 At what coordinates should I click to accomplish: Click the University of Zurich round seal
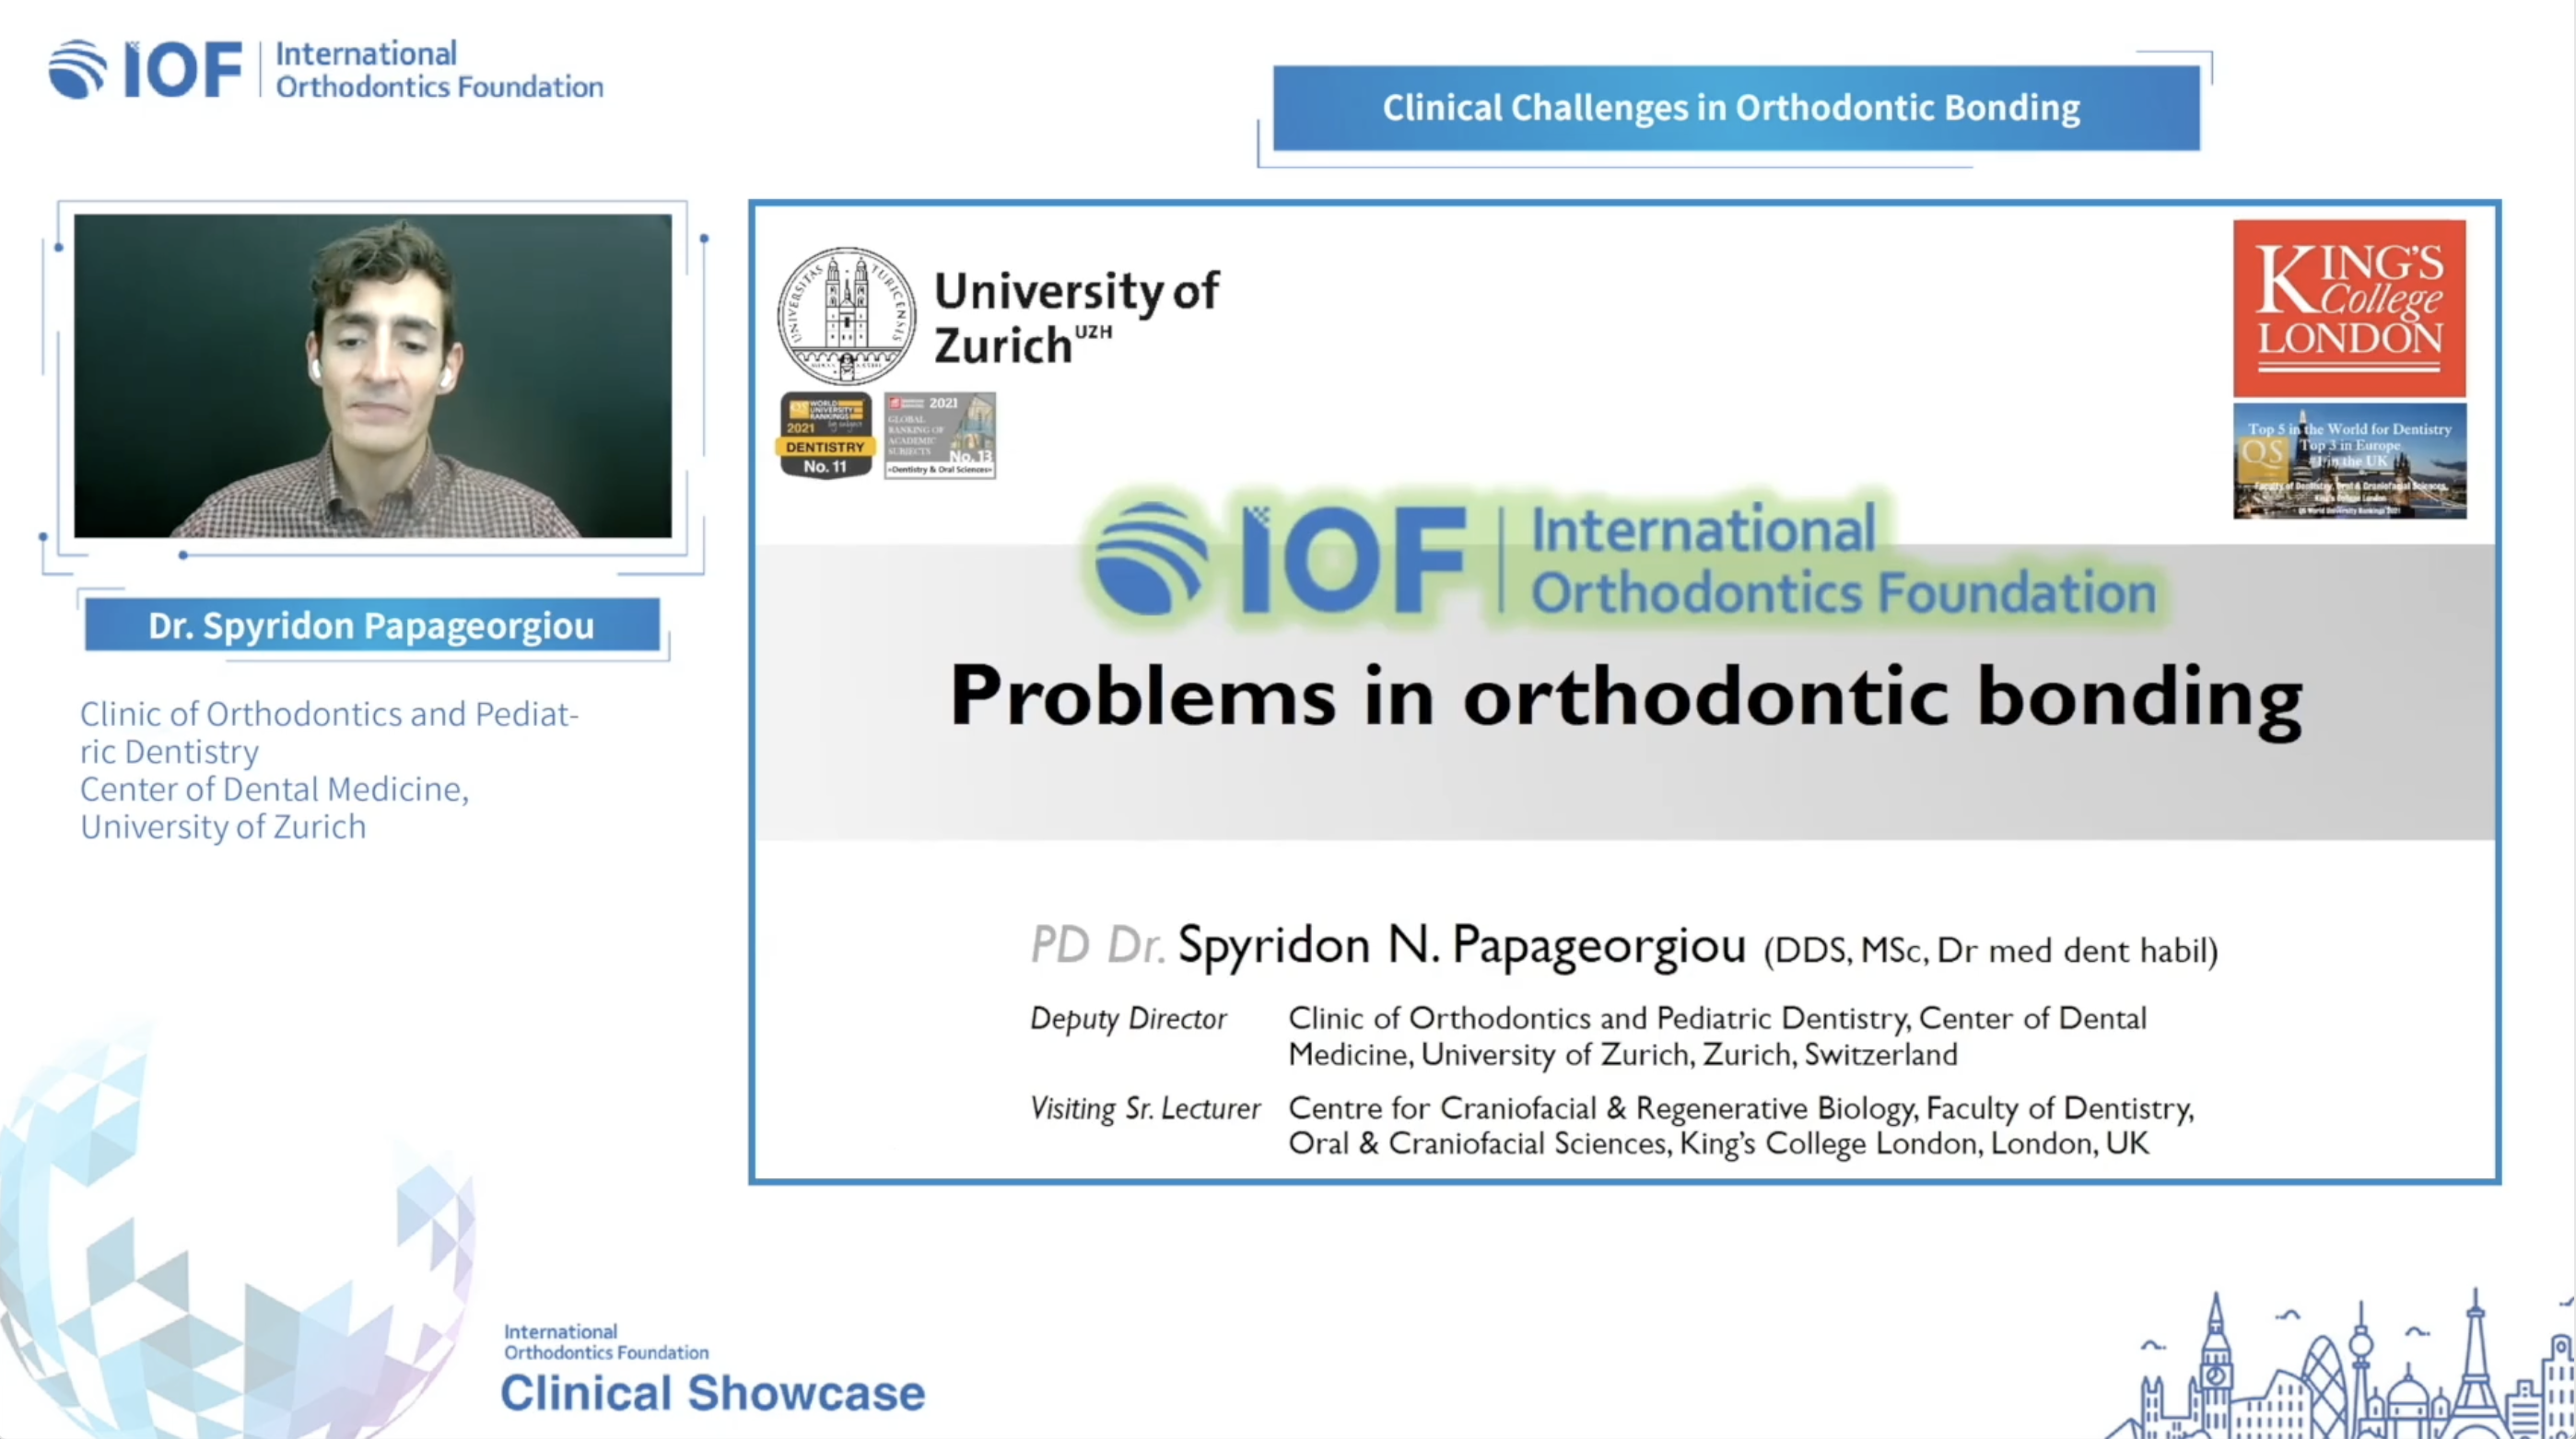tap(846, 315)
